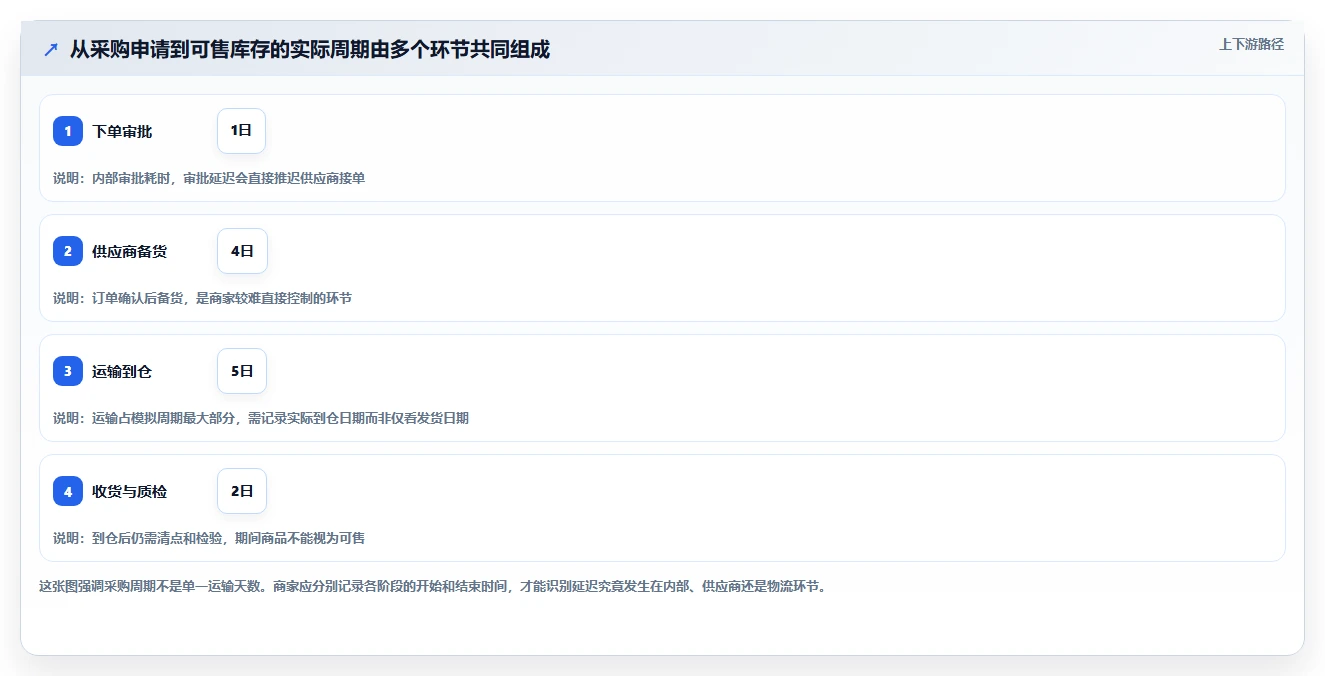This screenshot has height=676, width=1325.
Task: Click the 上下游路径 label
Action: (1251, 44)
